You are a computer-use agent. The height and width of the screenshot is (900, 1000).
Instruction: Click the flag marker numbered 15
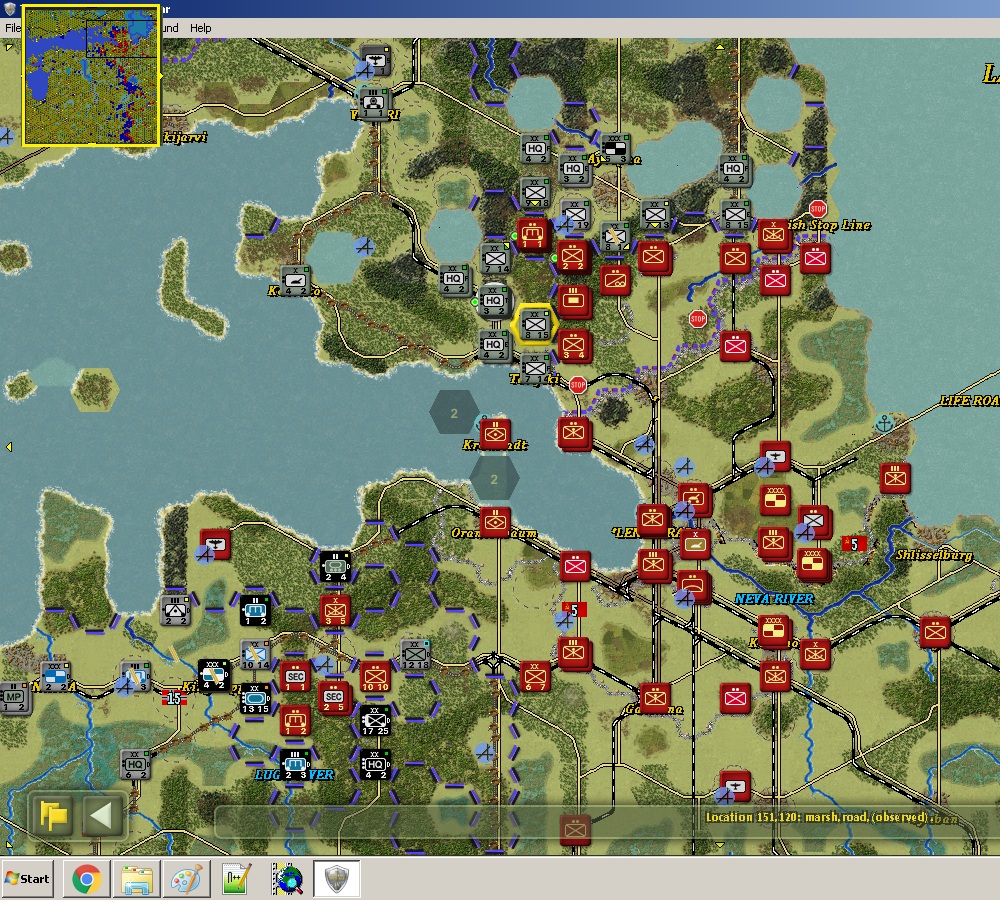pos(174,698)
